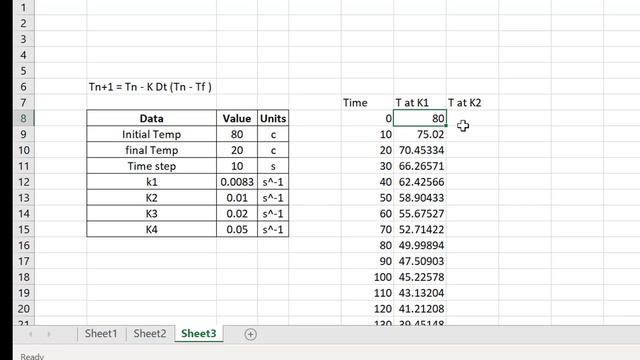This screenshot has height=360, width=640.
Task: Add a new sheet with plus icon
Action: point(250,334)
